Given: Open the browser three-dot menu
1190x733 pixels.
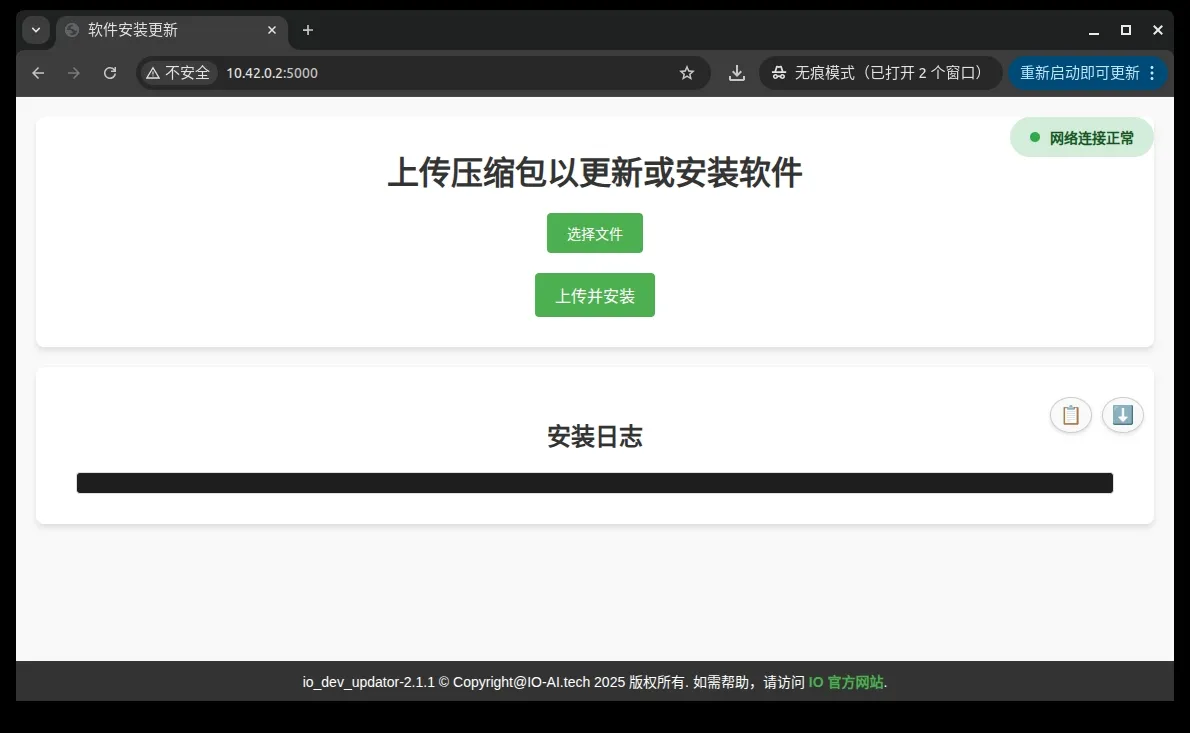Looking at the screenshot, I should [x=1152, y=73].
